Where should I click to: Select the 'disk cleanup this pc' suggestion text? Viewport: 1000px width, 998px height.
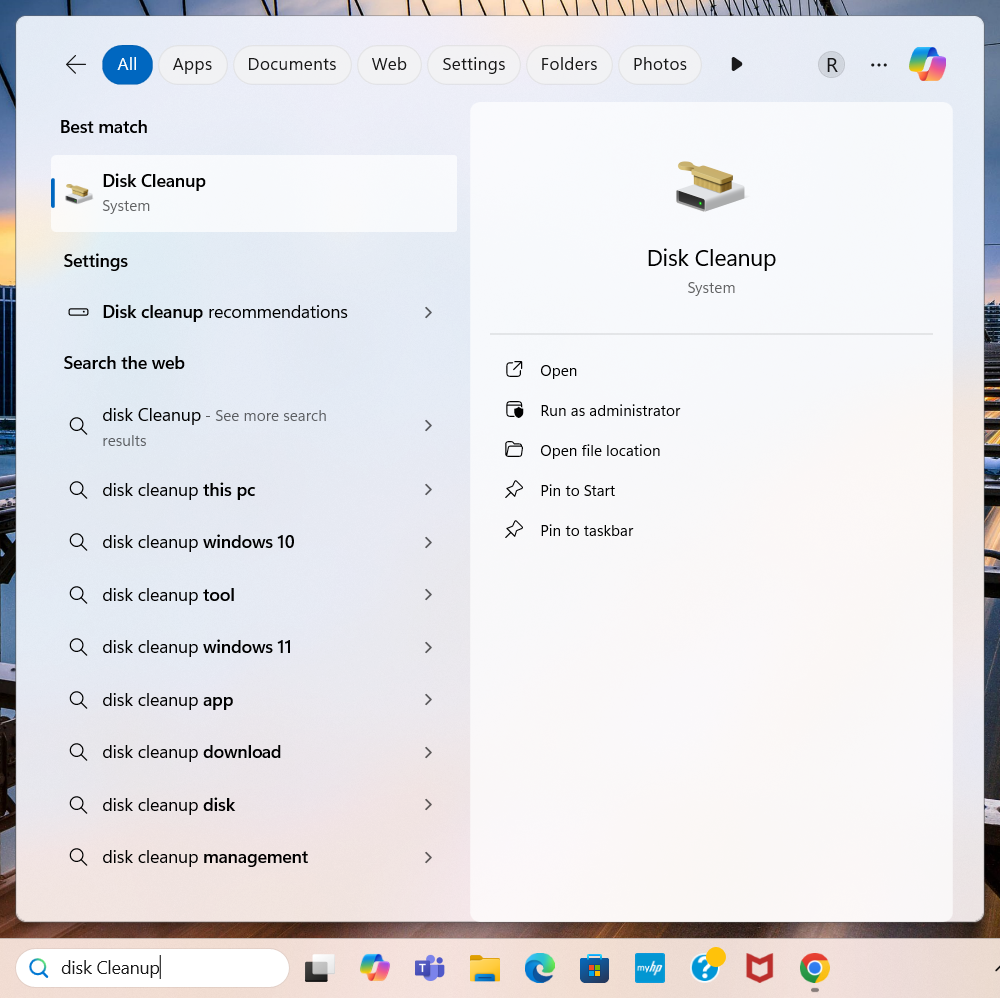coord(179,490)
